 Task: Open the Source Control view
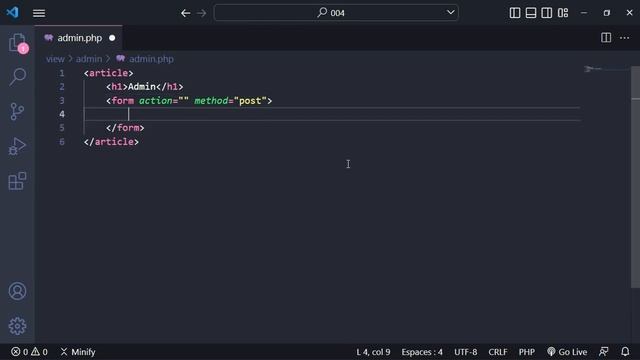(x=17, y=111)
